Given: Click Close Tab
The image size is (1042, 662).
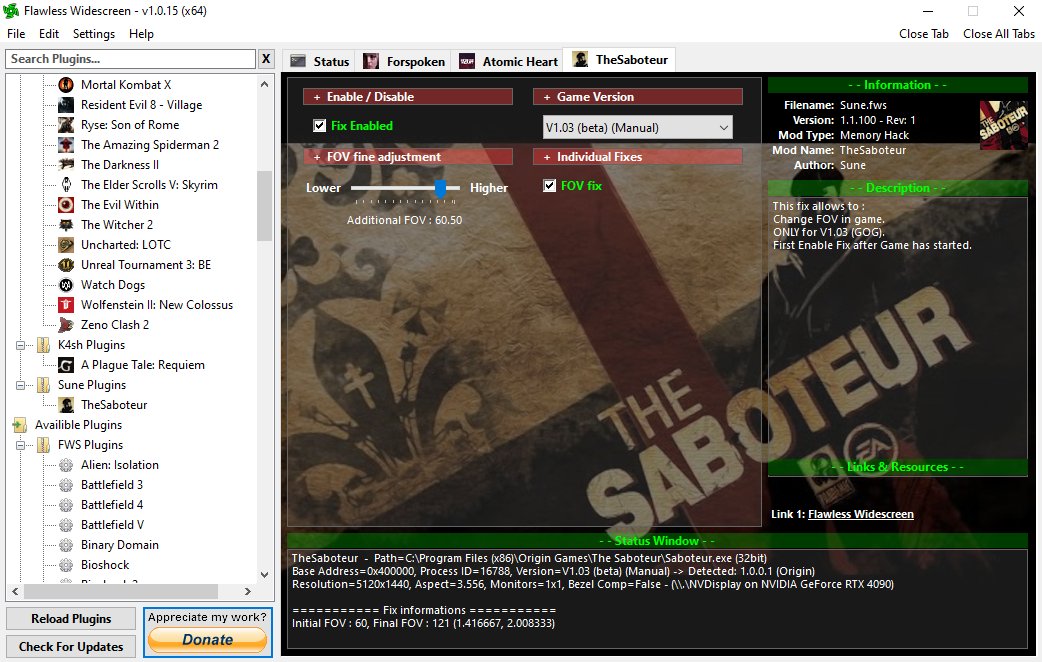Looking at the screenshot, I should (x=924, y=34).
